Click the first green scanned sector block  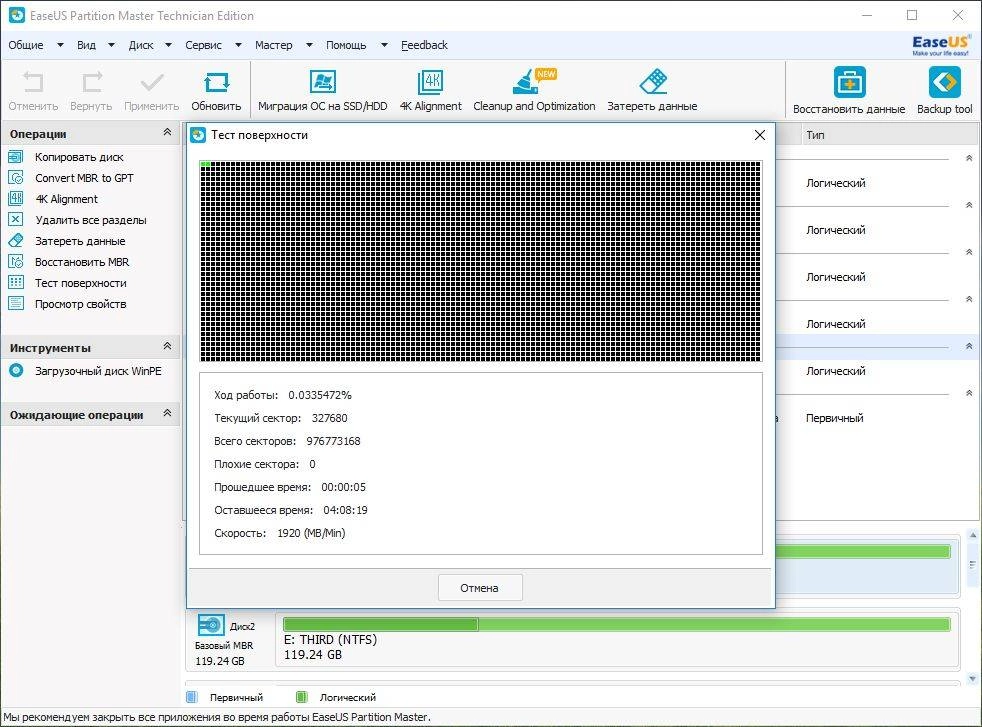click(x=203, y=164)
